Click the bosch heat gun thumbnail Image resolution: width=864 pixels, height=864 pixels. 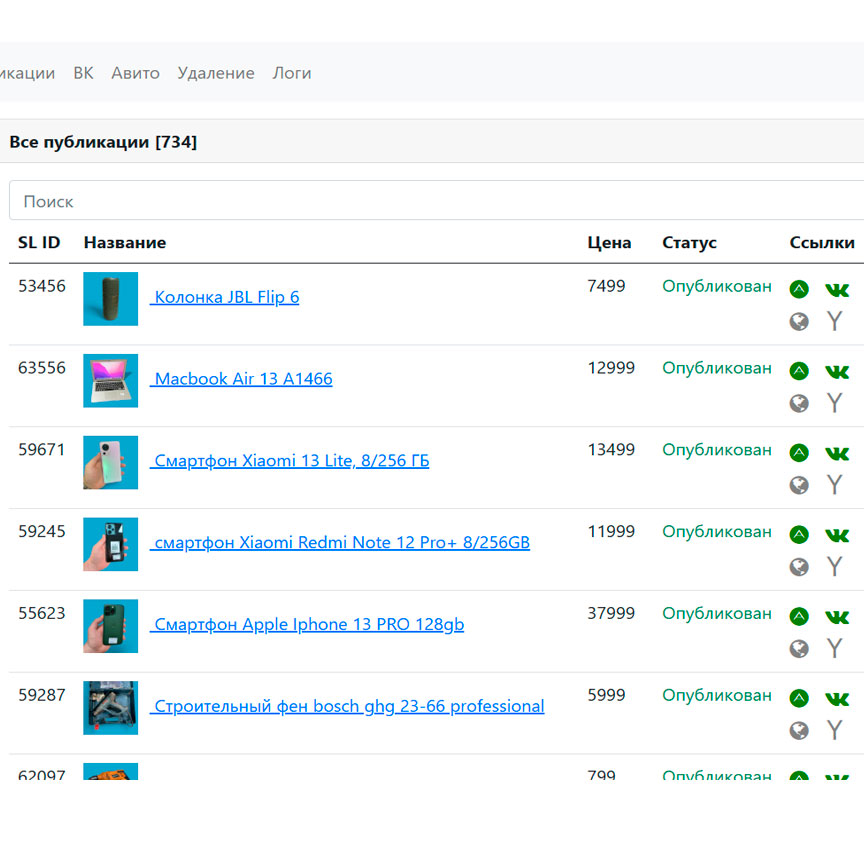coord(111,708)
